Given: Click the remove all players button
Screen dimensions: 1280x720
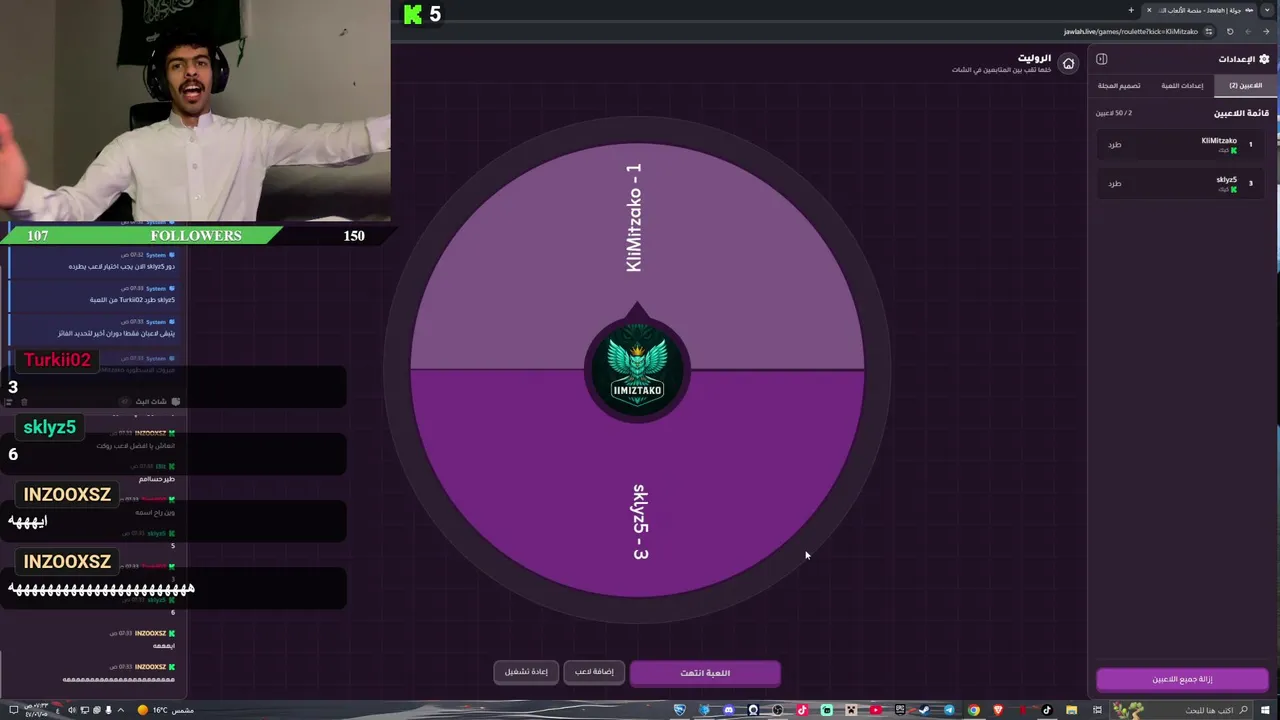Looking at the screenshot, I should pos(1182,679).
